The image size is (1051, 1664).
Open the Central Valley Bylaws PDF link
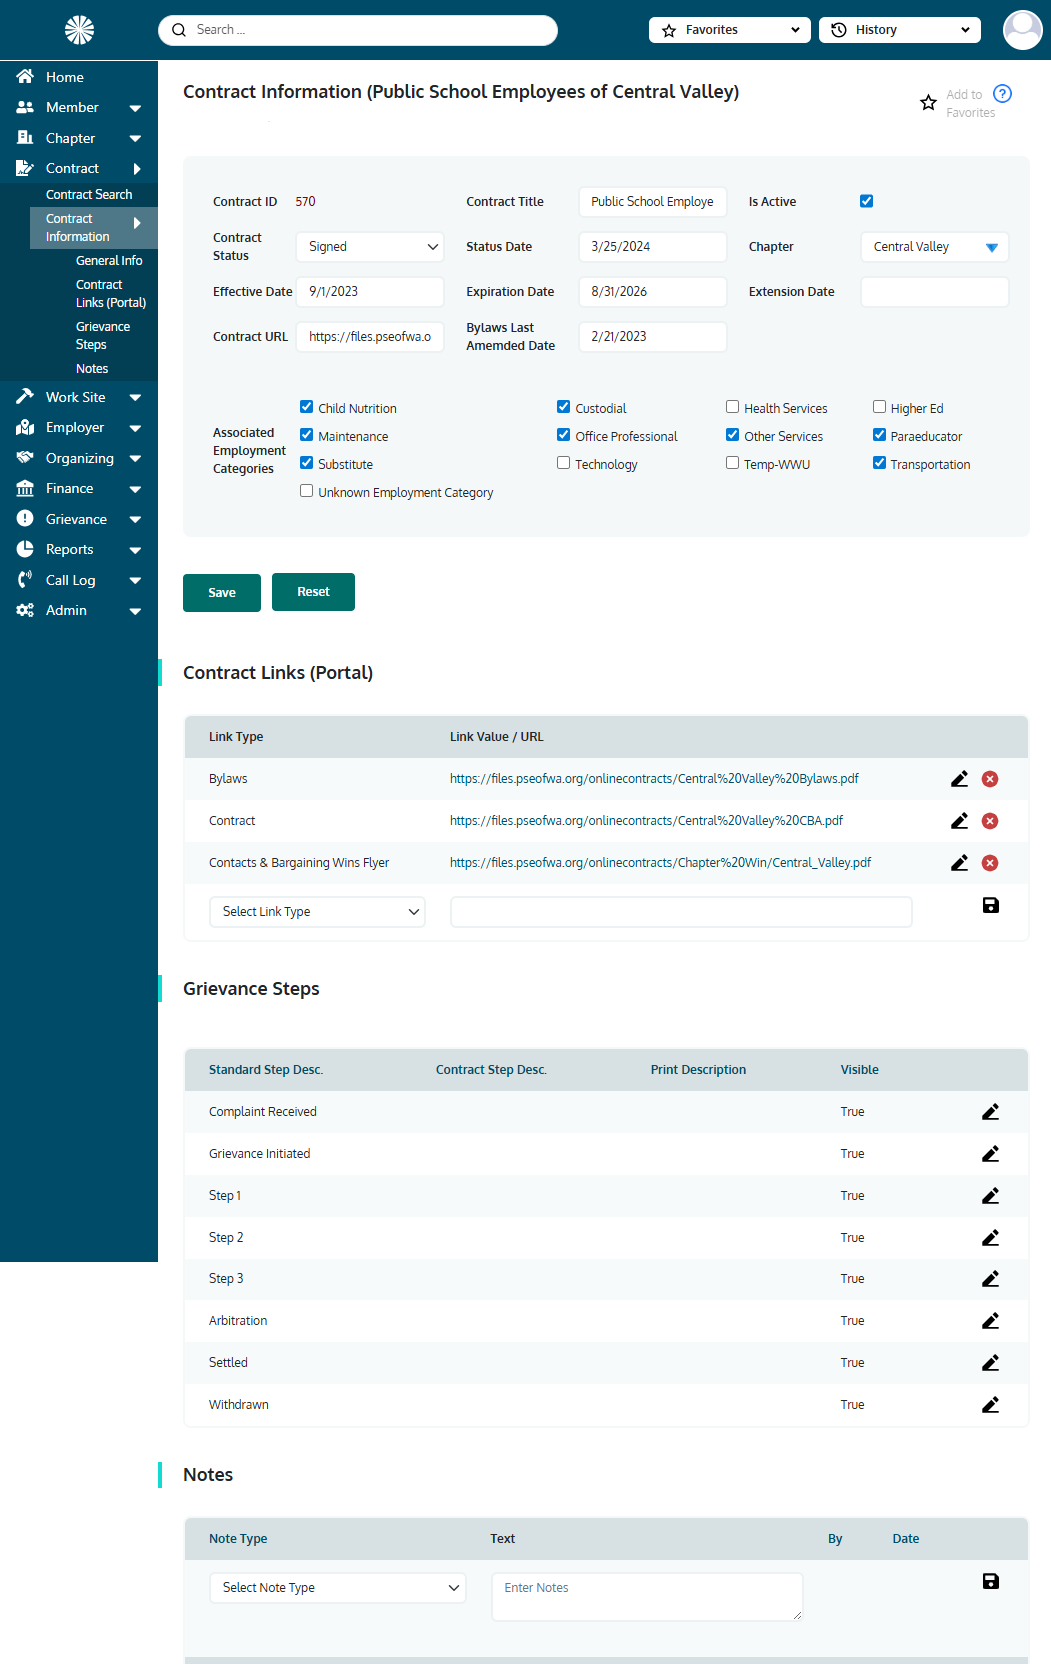click(654, 779)
